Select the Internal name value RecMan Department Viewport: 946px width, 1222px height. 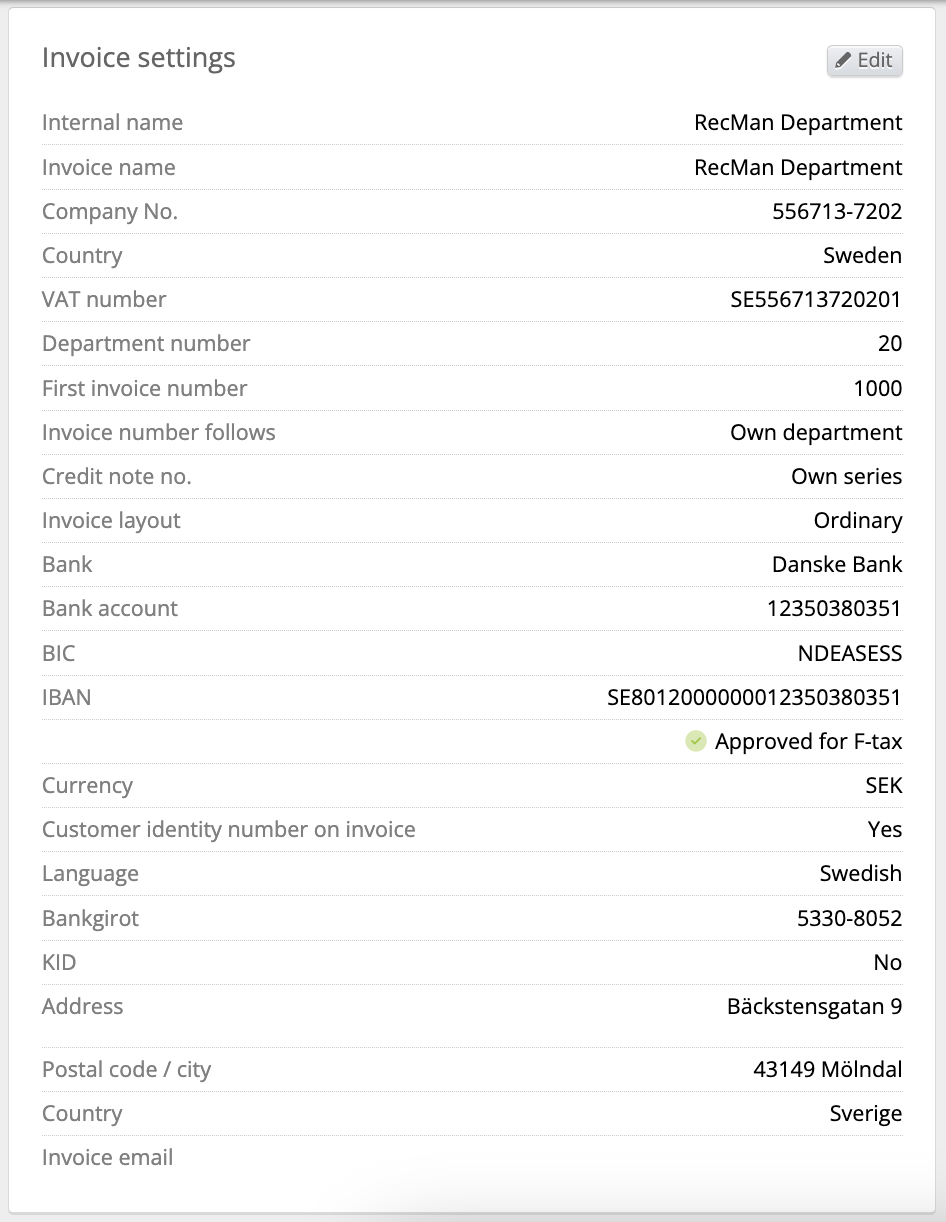tap(798, 123)
